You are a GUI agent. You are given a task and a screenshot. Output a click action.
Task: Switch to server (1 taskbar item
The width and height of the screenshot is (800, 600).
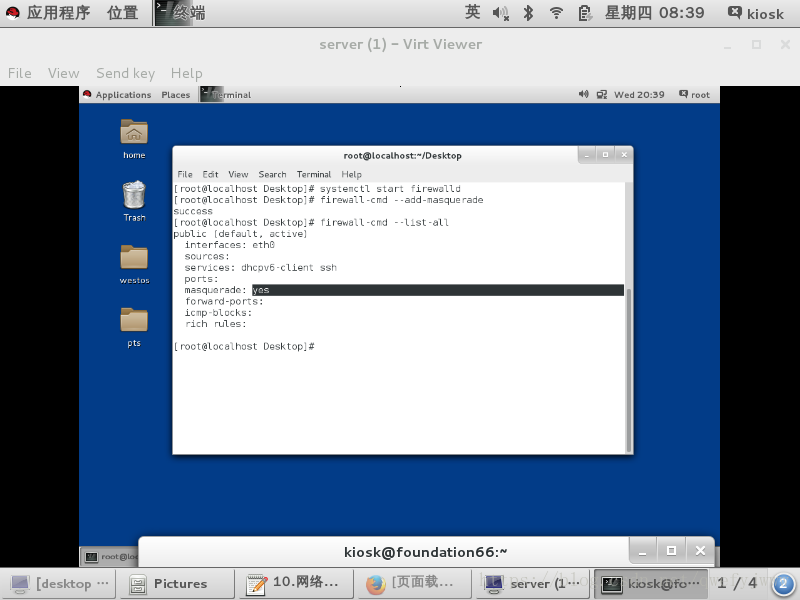(533, 583)
